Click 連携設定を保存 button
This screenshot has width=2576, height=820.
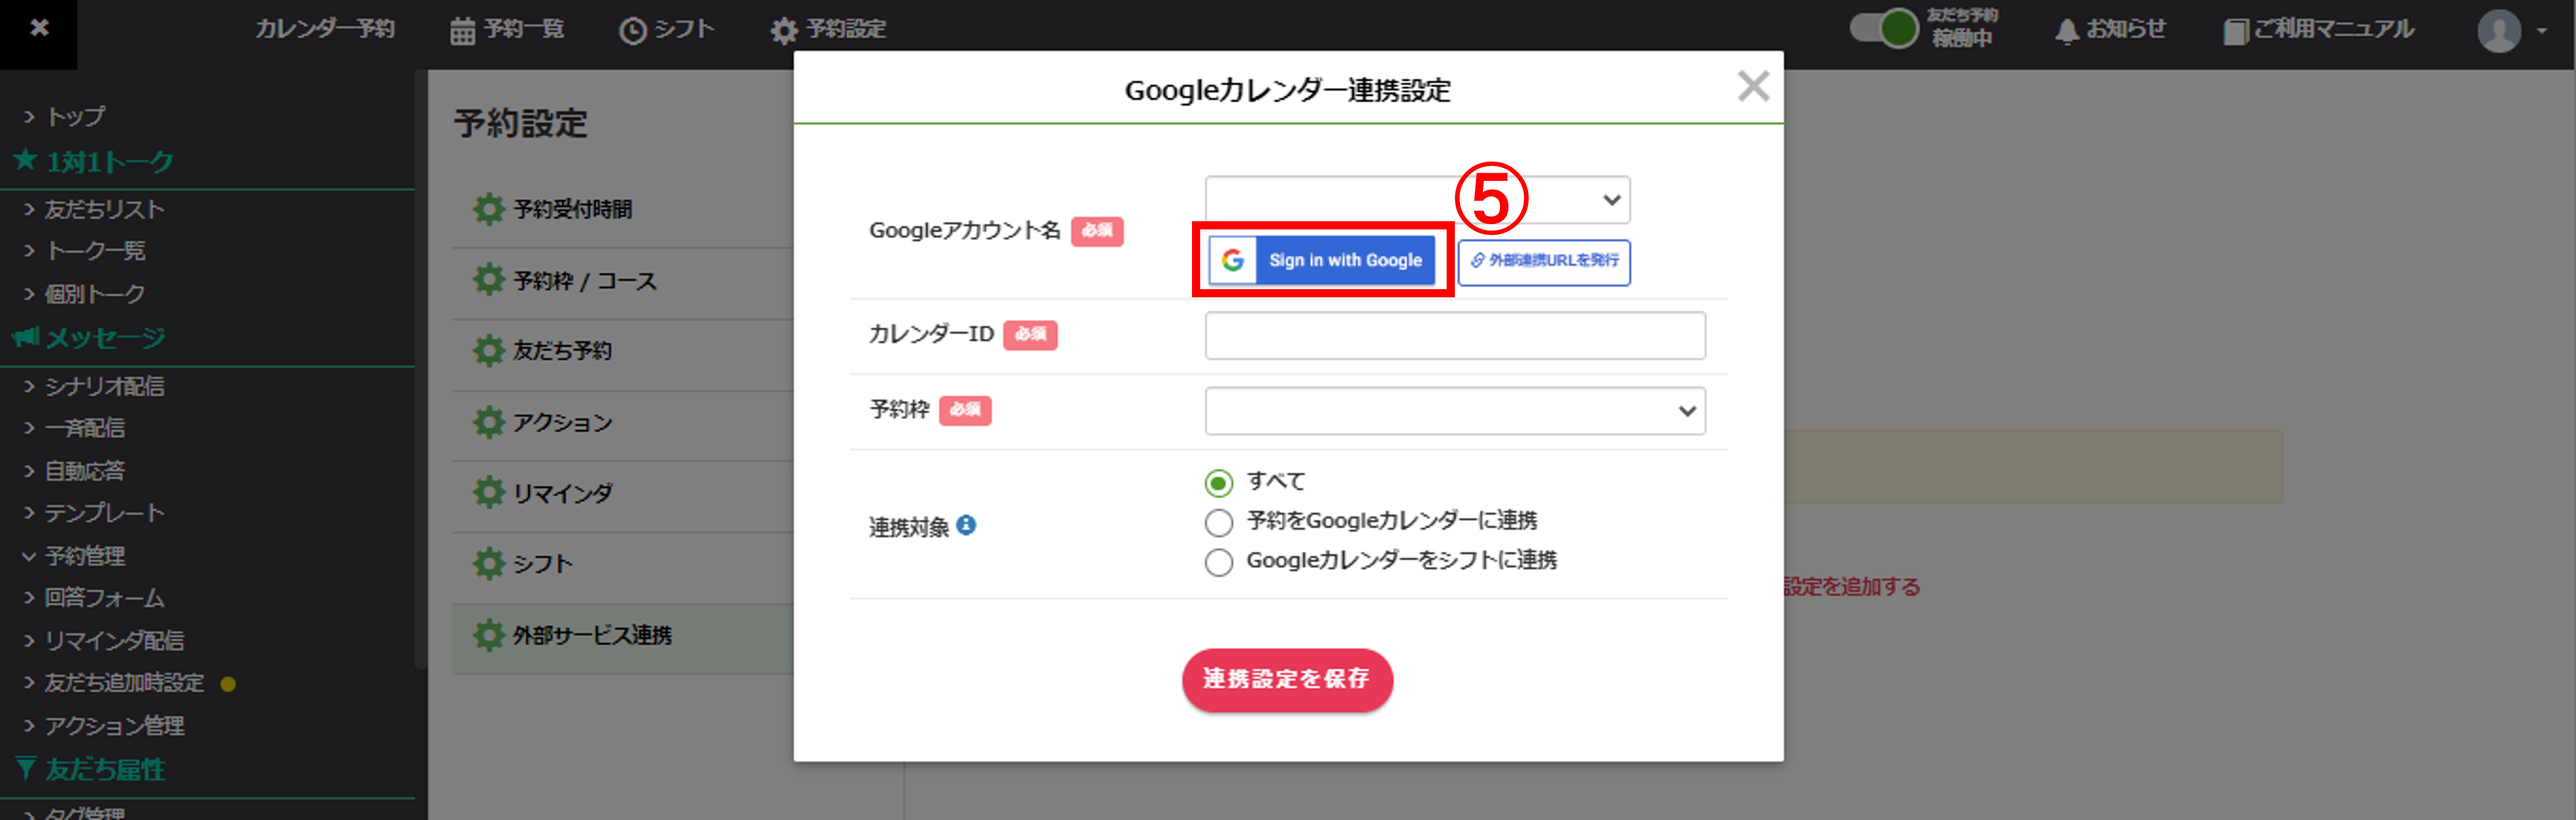coord(1287,680)
